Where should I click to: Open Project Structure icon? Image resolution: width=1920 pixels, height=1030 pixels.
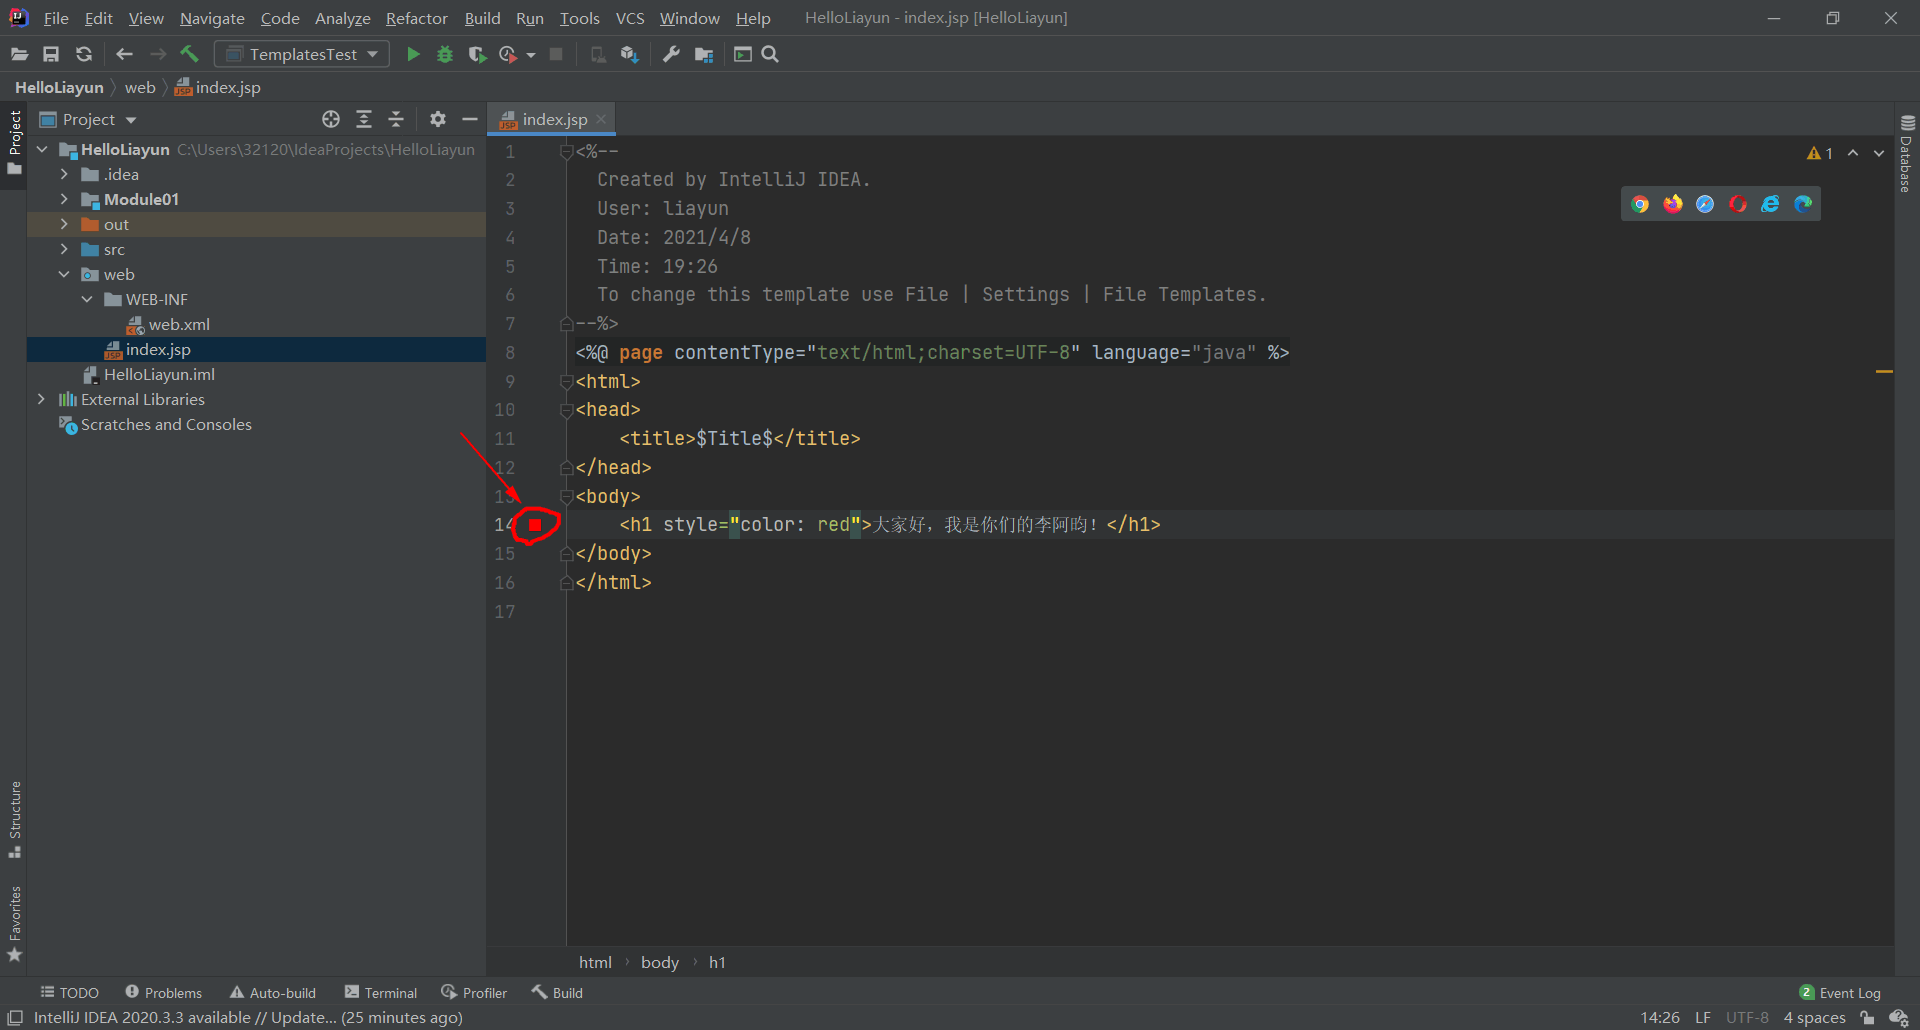coord(704,54)
